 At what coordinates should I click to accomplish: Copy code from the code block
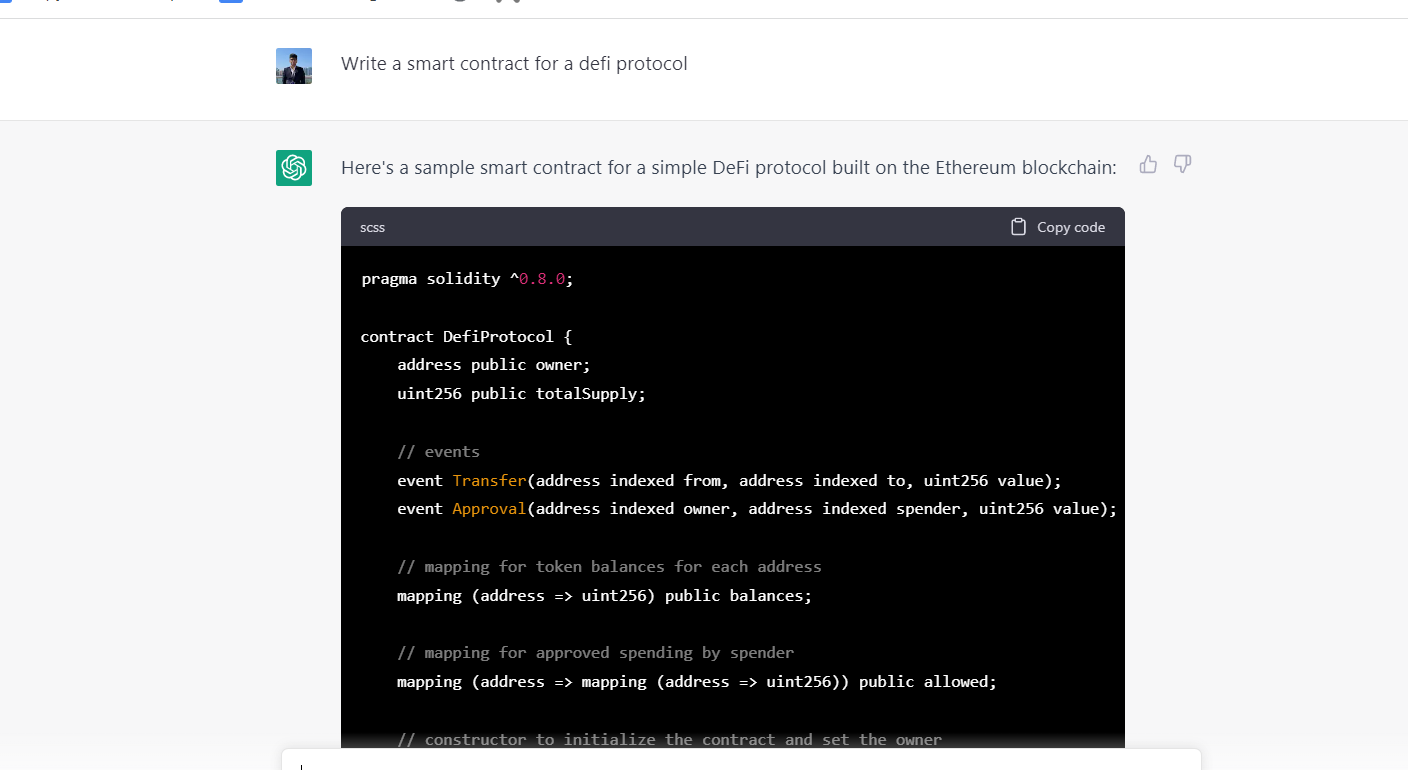coord(1058,227)
